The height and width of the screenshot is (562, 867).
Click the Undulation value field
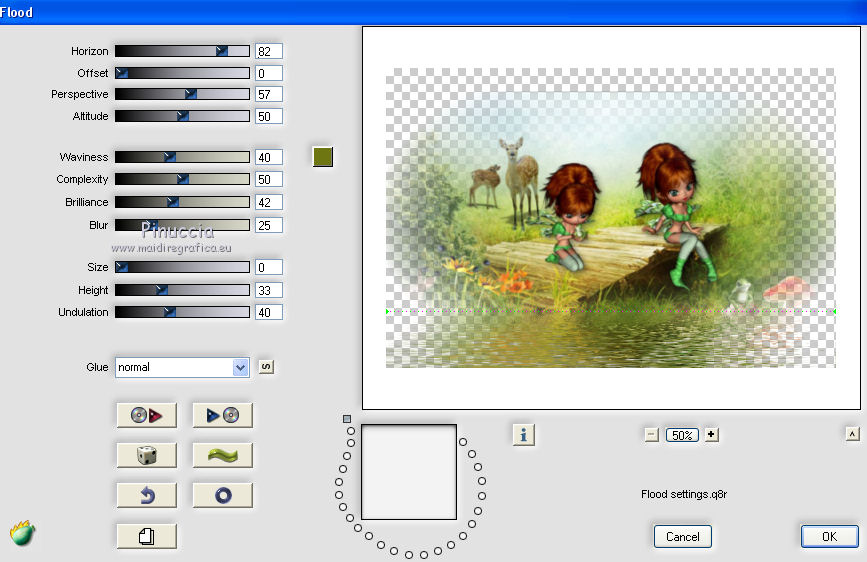[x=269, y=313]
